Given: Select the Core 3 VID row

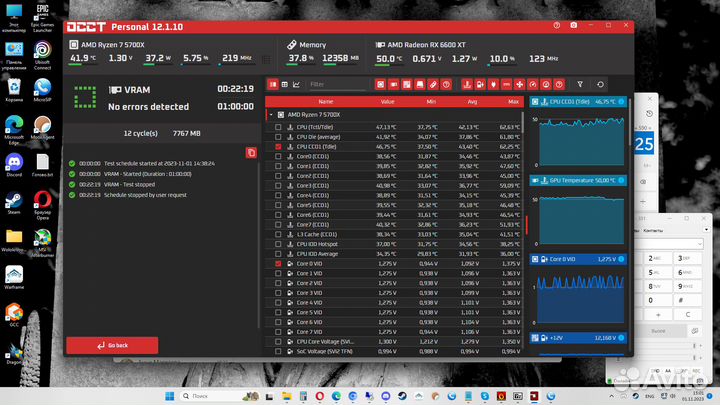Looking at the screenshot, I should [394, 293].
